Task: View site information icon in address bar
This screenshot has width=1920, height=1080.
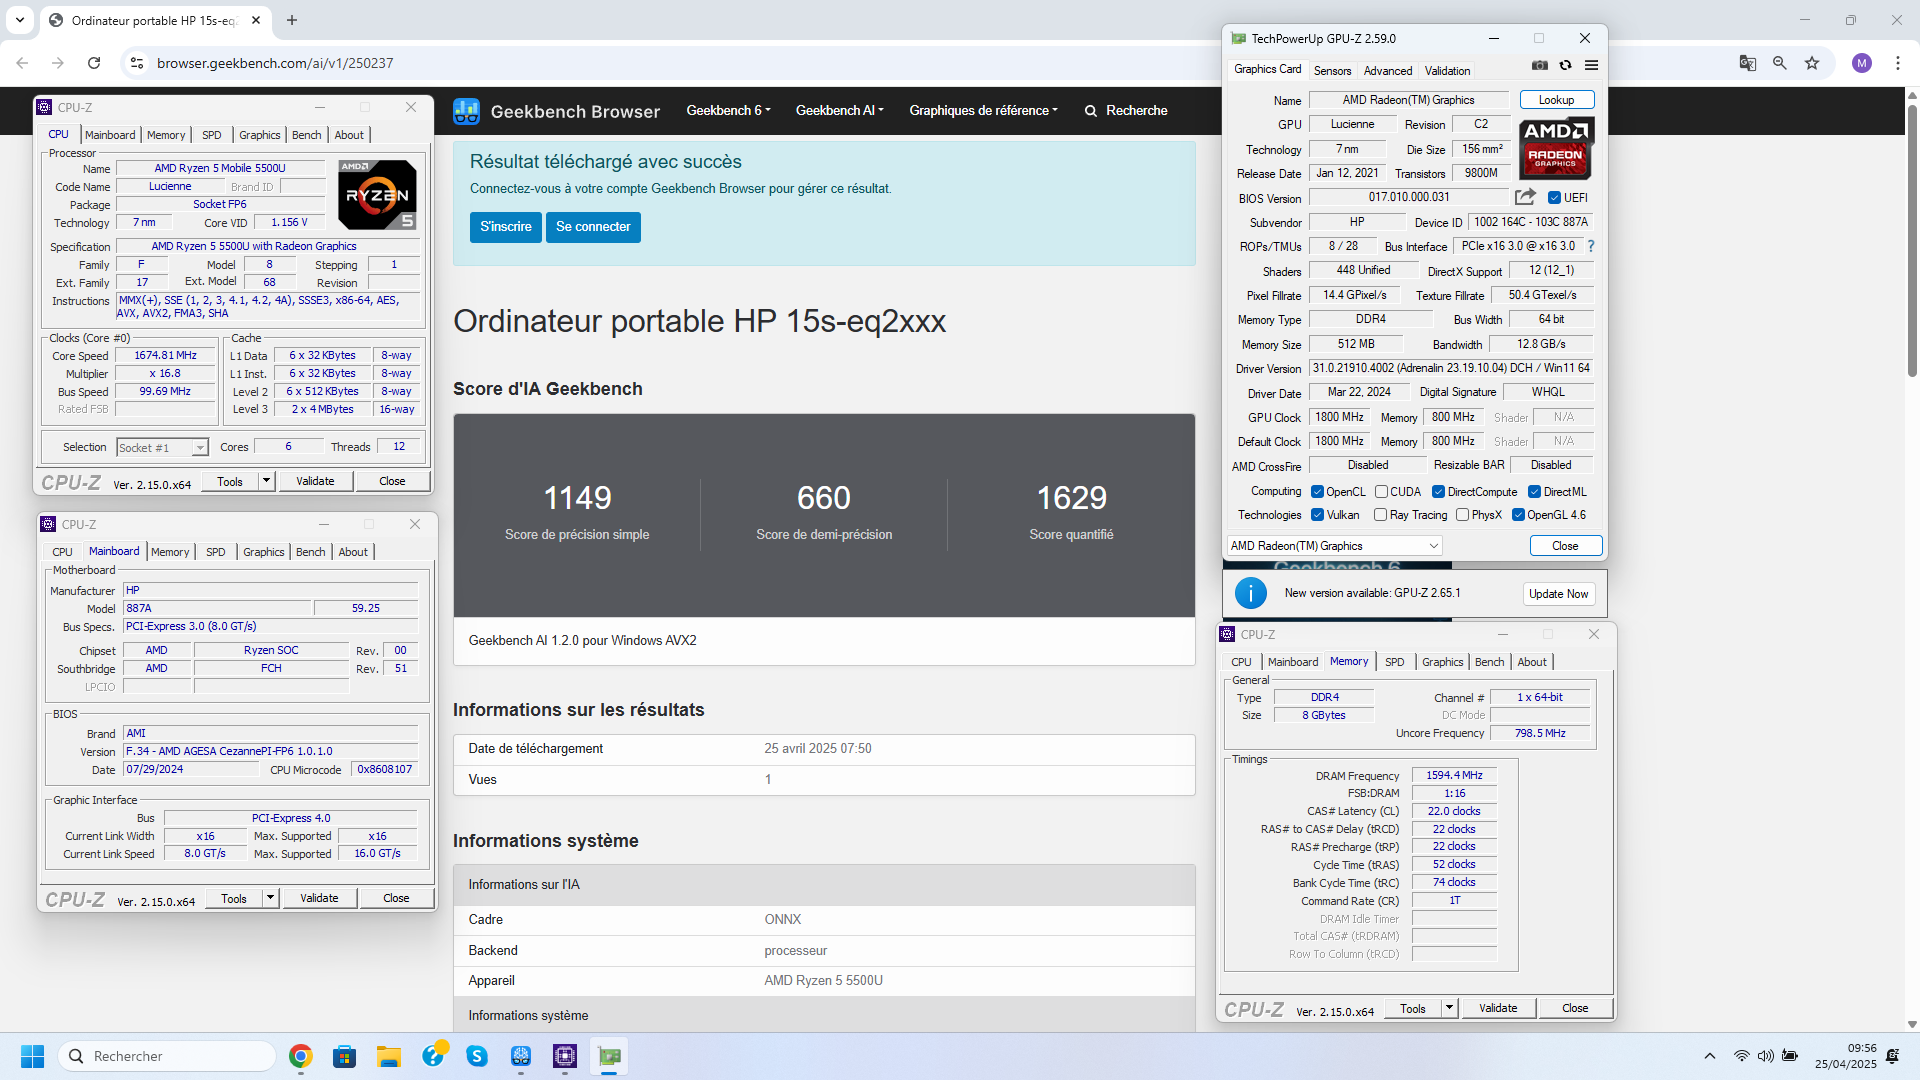Action: [137, 63]
